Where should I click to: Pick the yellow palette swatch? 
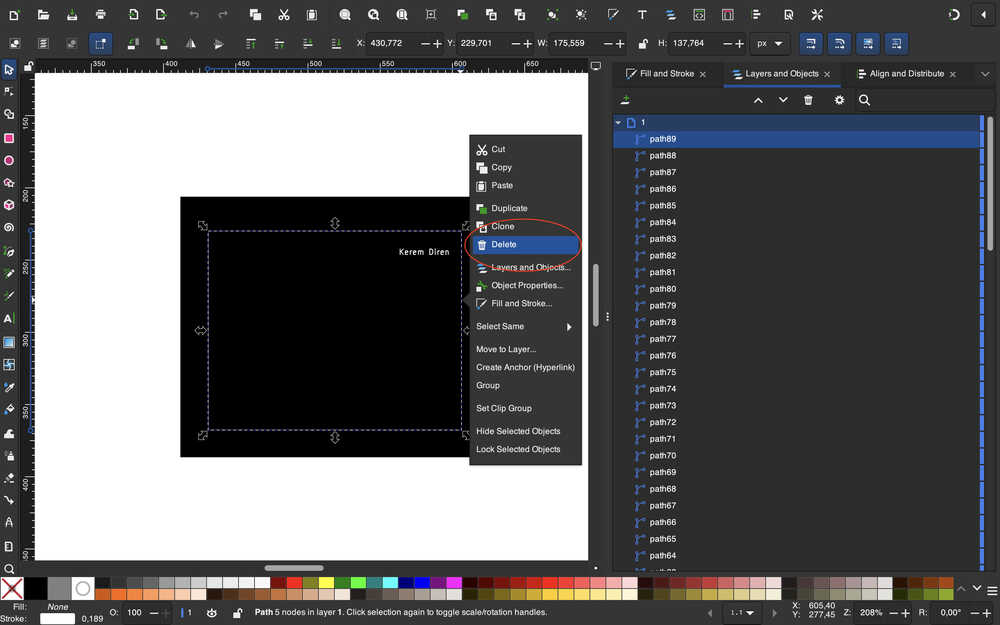326,582
